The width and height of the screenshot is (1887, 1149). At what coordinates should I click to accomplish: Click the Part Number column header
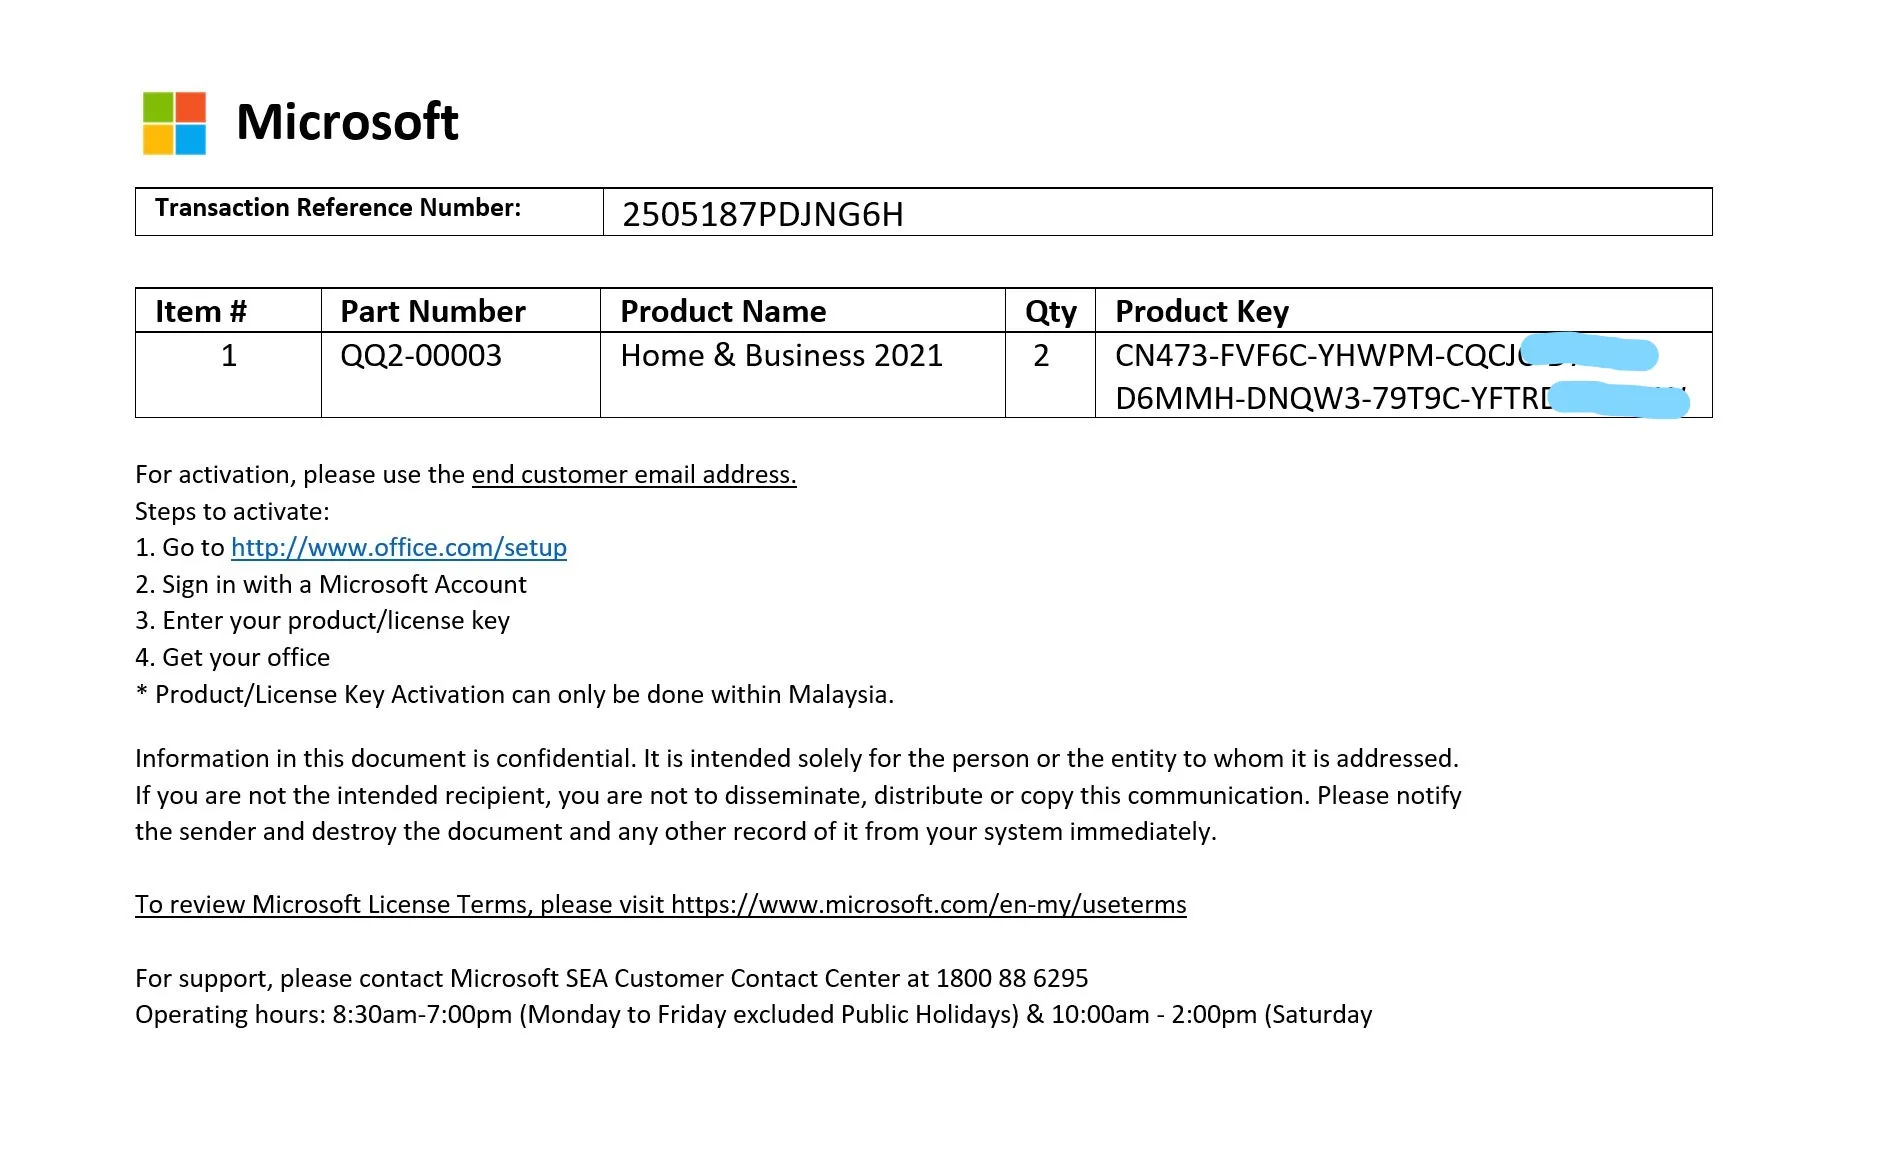[432, 311]
